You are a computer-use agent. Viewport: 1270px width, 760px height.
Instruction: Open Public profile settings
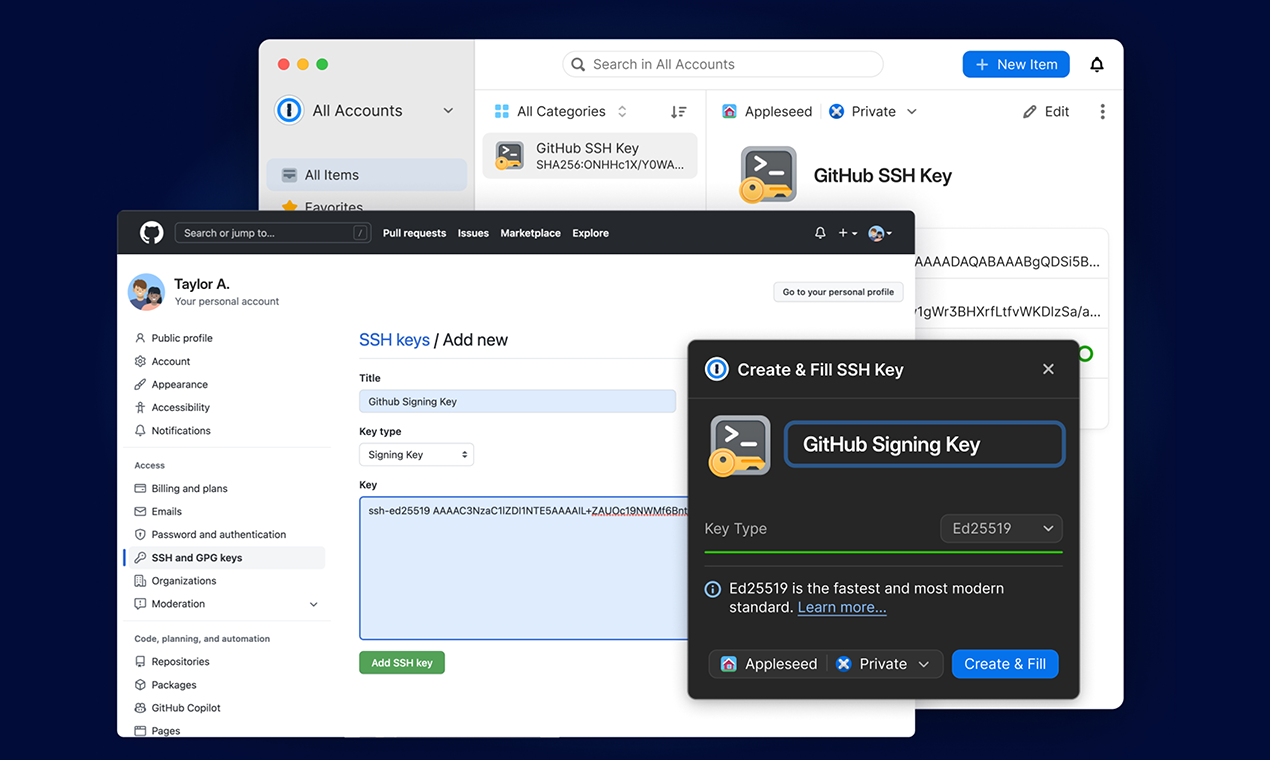coord(182,338)
